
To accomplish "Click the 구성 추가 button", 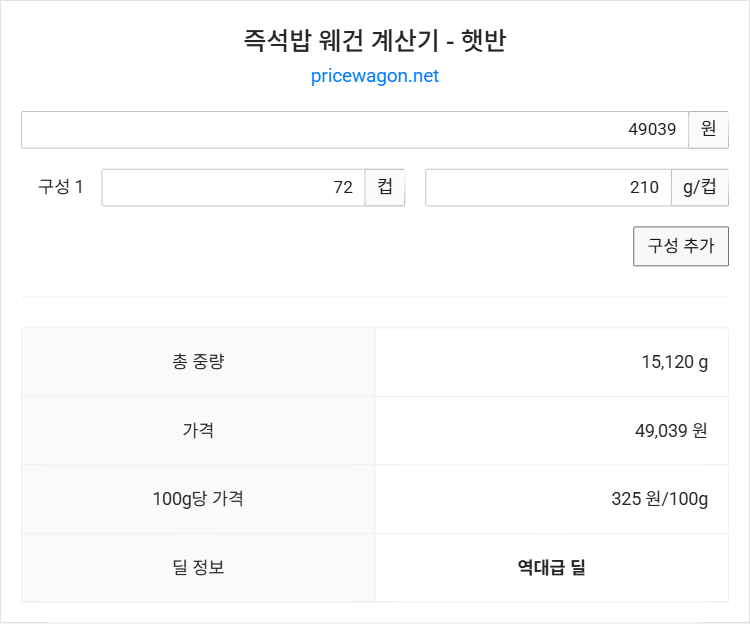I will (681, 246).
